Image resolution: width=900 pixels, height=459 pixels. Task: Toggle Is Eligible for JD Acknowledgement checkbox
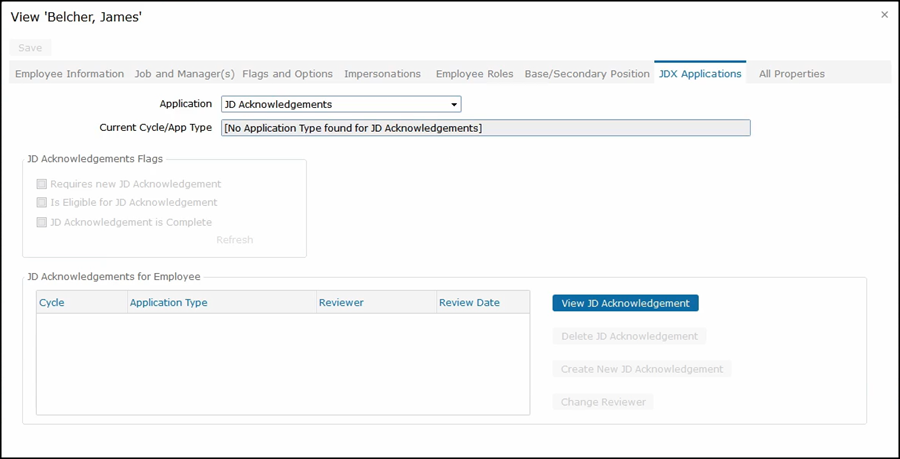(x=42, y=203)
